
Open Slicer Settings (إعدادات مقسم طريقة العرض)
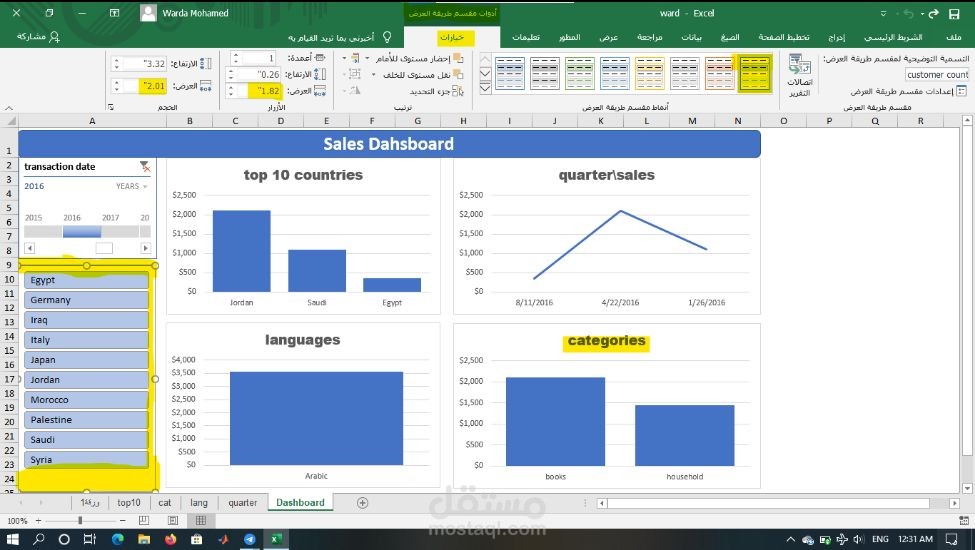pyautogui.click(x=908, y=91)
